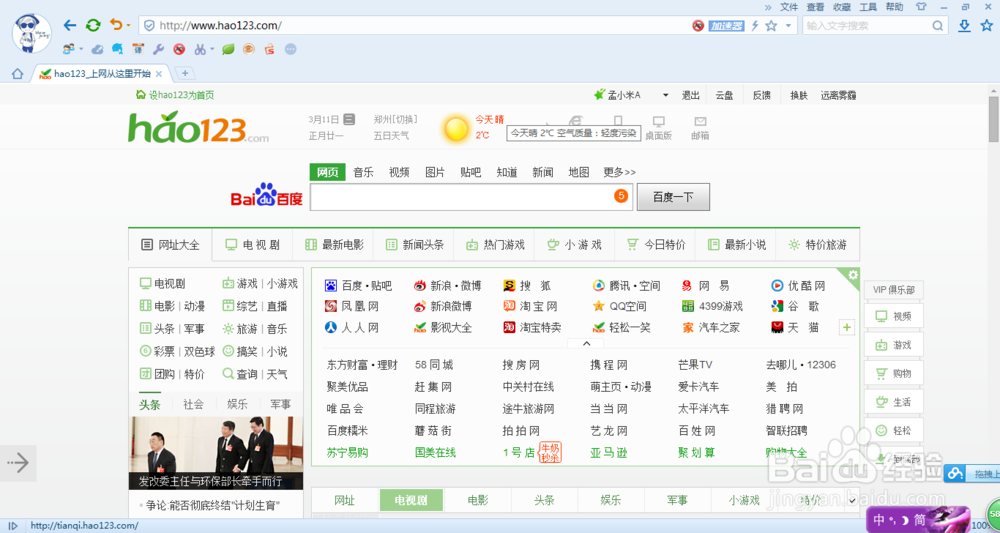Click the 加速器 accelerator badge
This screenshot has width=1000, height=533.
tap(727, 26)
